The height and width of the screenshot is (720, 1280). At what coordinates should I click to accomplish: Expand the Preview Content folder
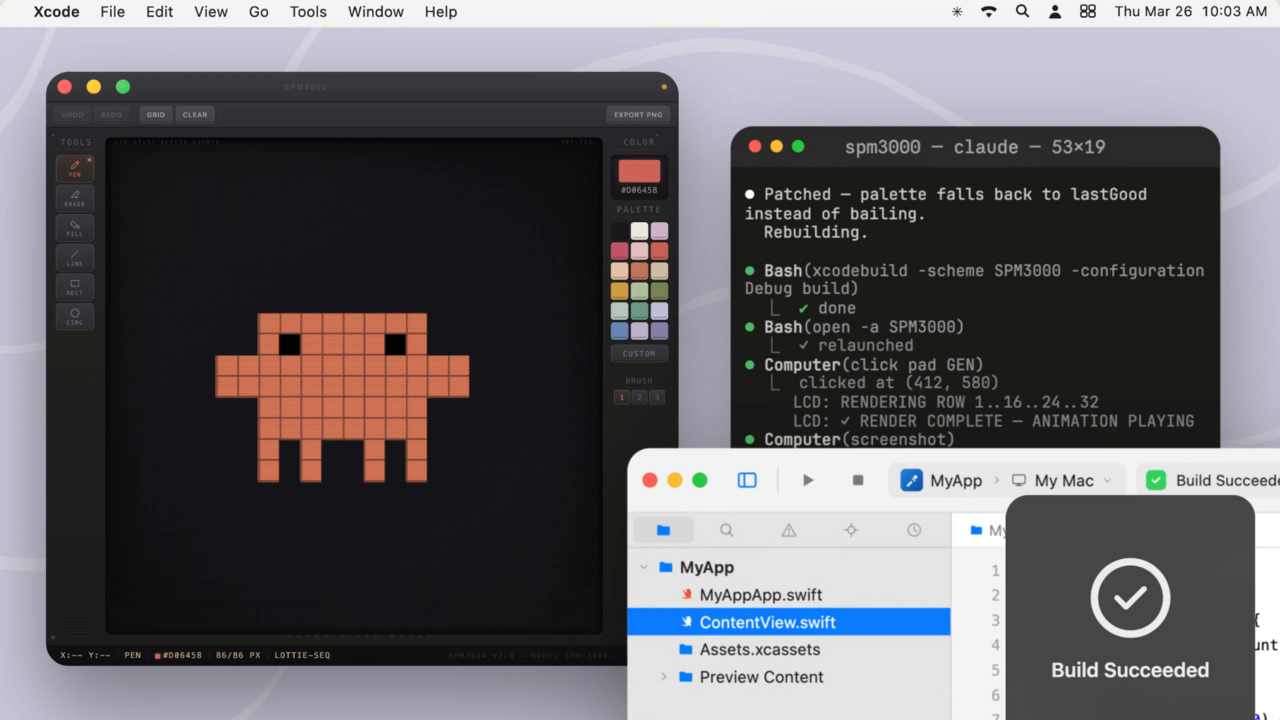pos(663,677)
